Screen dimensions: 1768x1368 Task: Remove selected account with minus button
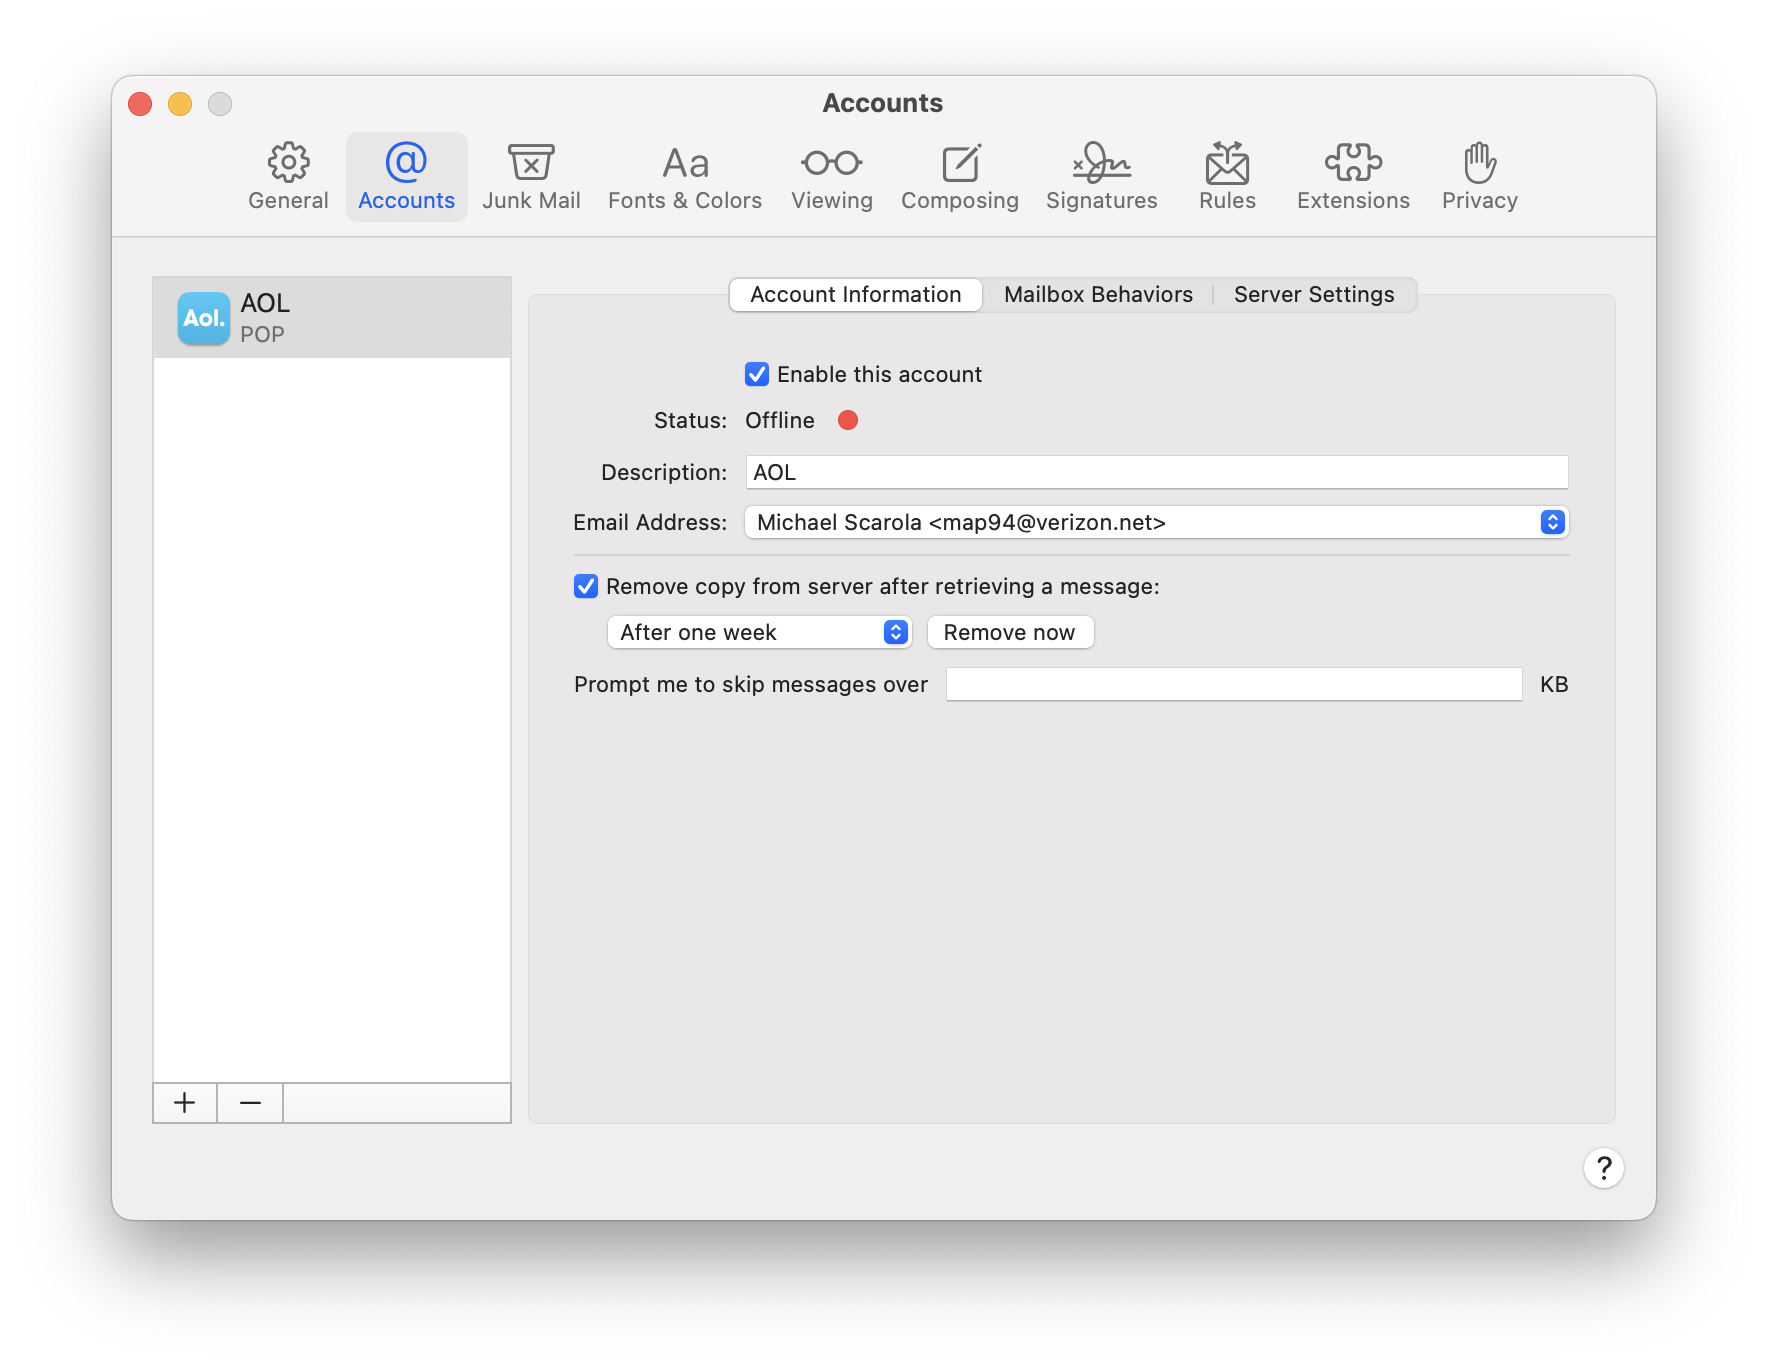[250, 1103]
